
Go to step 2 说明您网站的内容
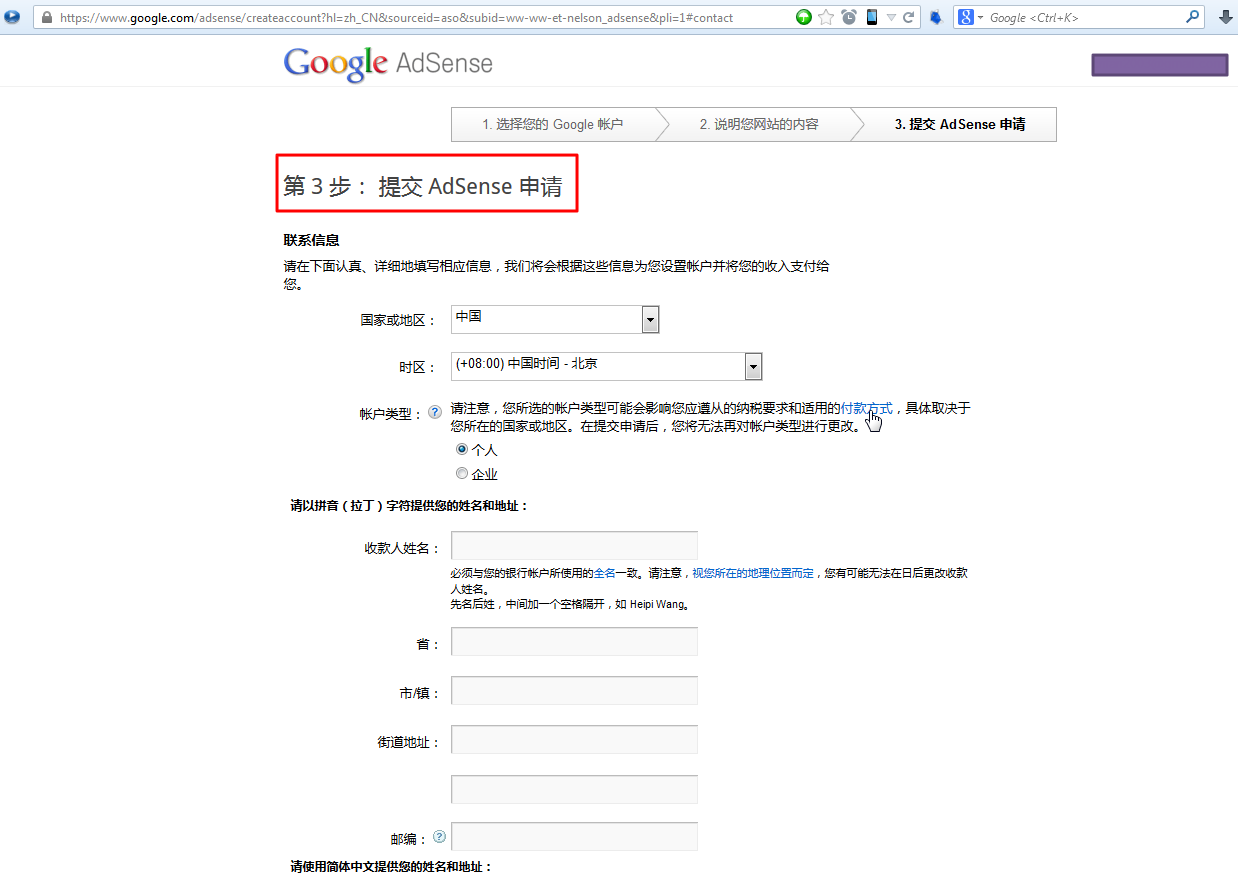759,124
